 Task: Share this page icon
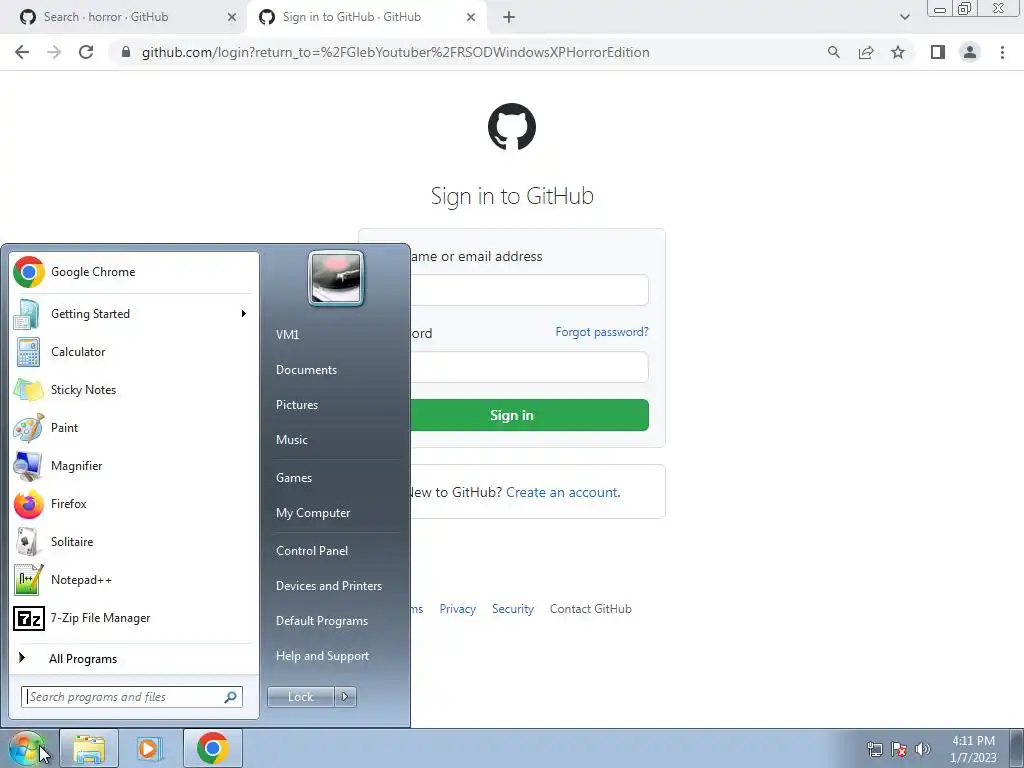pos(866,52)
